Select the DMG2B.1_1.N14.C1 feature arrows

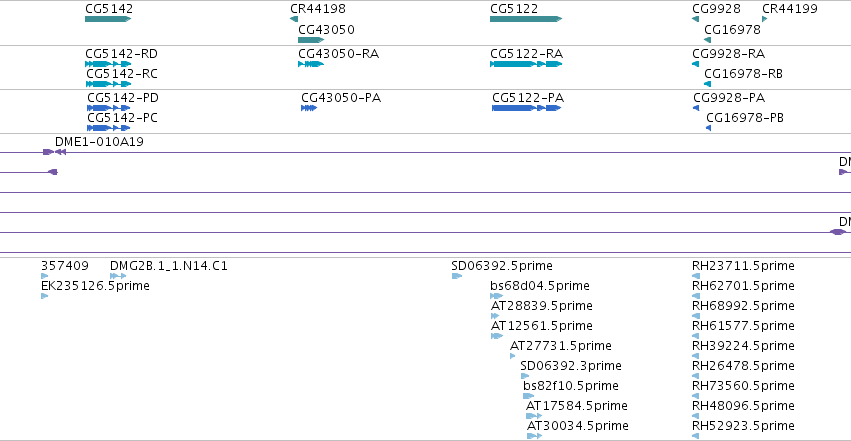point(118,276)
